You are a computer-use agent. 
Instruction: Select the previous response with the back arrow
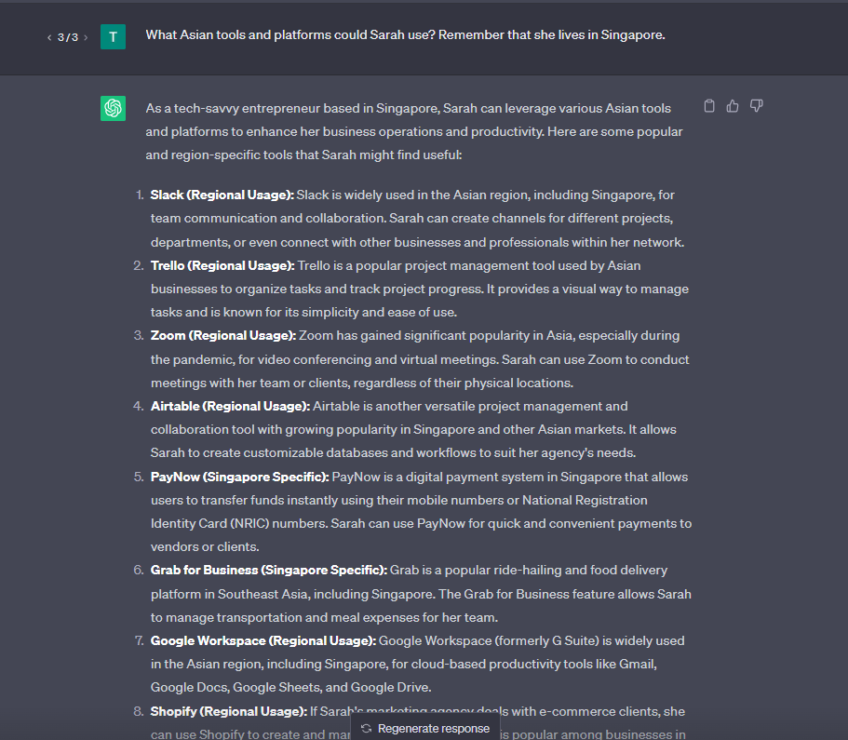click(x=49, y=37)
